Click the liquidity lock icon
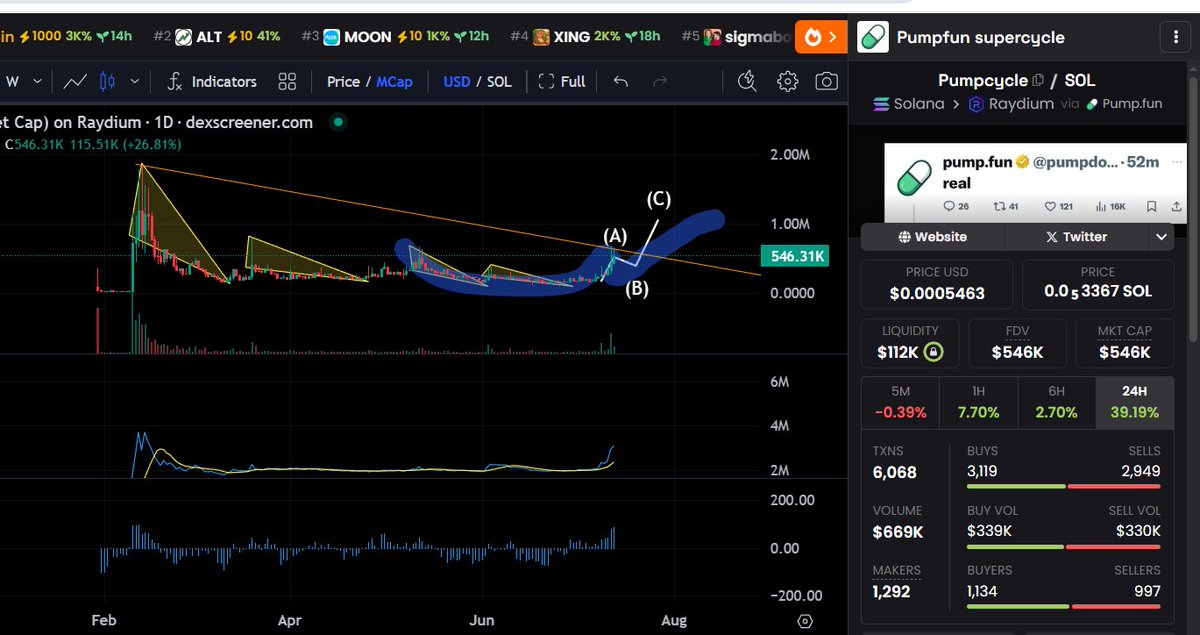Viewport: 1200px width, 635px height. pos(933,352)
